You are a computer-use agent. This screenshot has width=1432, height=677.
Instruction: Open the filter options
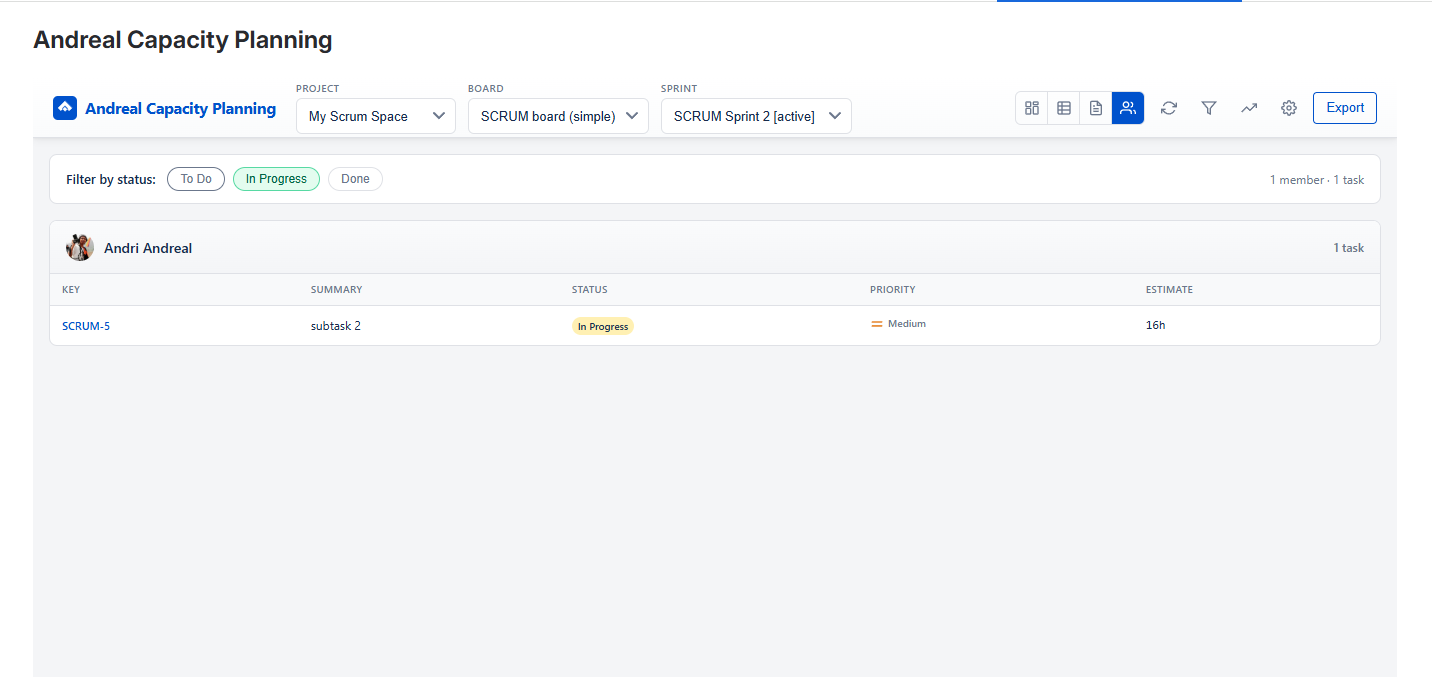pyautogui.click(x=1208, y=108)
